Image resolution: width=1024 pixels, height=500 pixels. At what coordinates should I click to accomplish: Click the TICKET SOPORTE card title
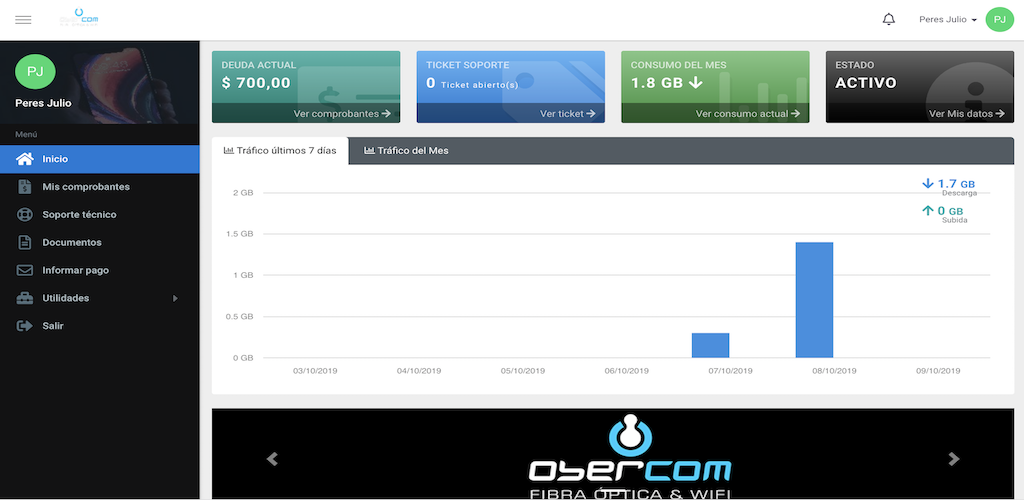468,65
